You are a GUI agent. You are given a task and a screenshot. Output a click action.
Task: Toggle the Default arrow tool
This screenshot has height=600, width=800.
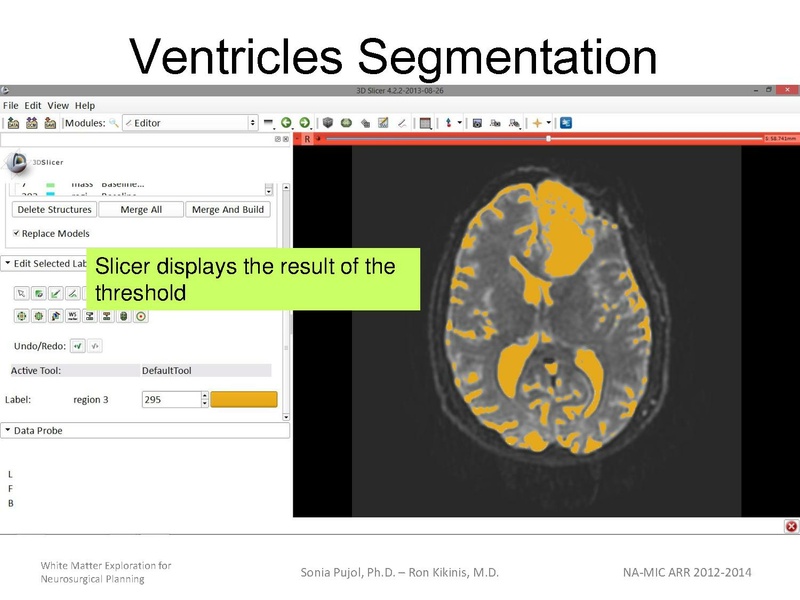click(20, 293)
